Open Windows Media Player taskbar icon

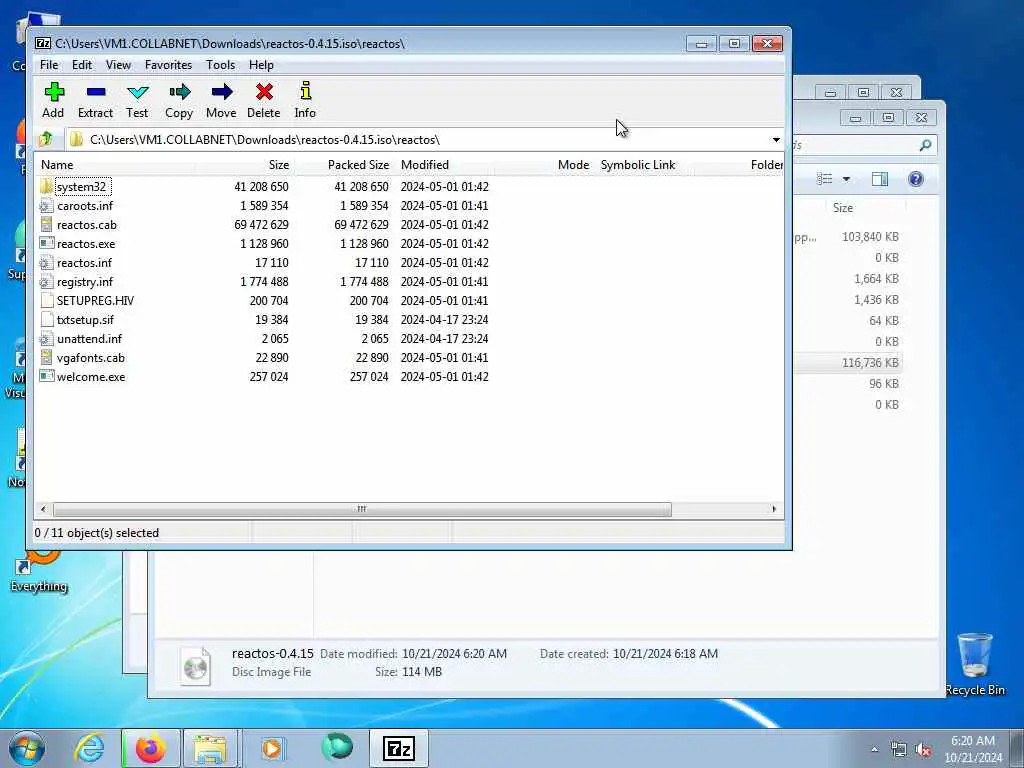click(272, 748)
